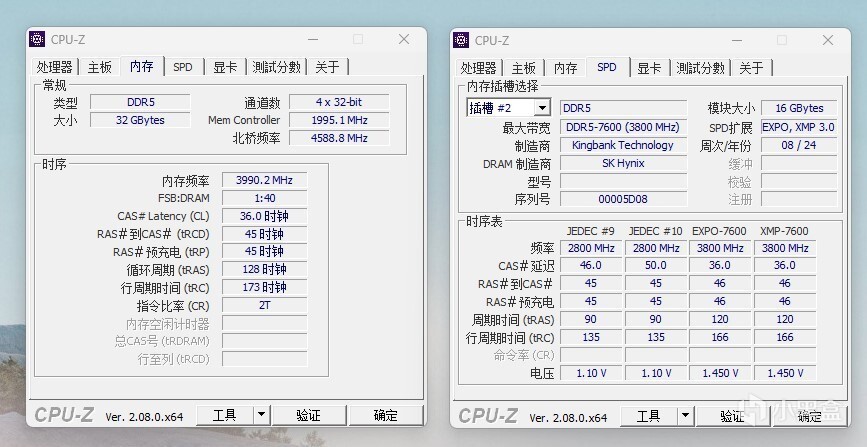867x447 pixels.
Task: Open 主板 tab in right CPU-Z window
Action: [524, 68]
